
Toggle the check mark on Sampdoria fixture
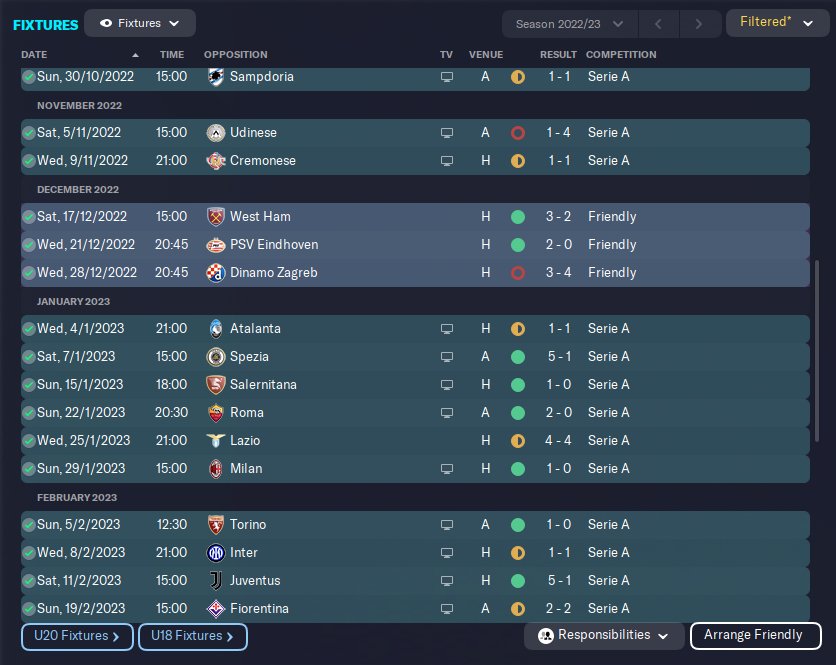[x=28, y=76]
